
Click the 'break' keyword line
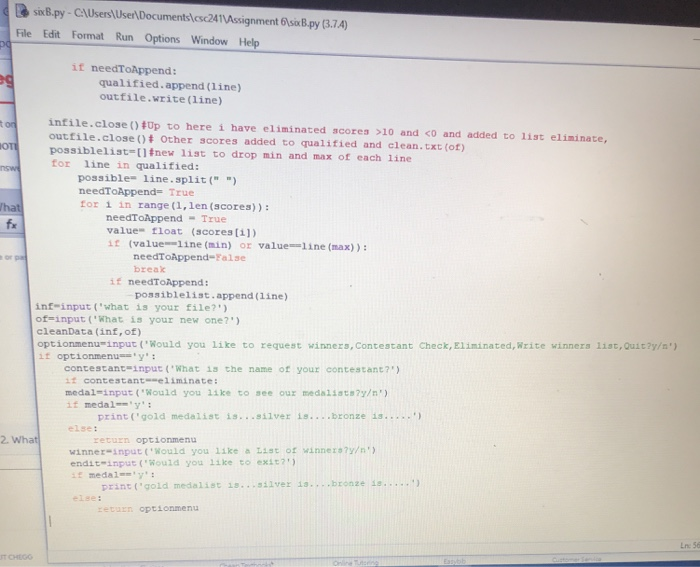150,269
